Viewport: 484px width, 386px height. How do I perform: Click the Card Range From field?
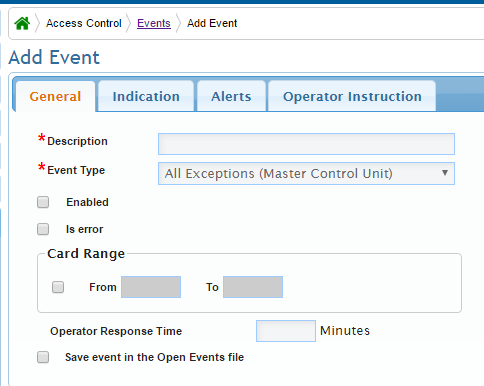click(151, 287)
